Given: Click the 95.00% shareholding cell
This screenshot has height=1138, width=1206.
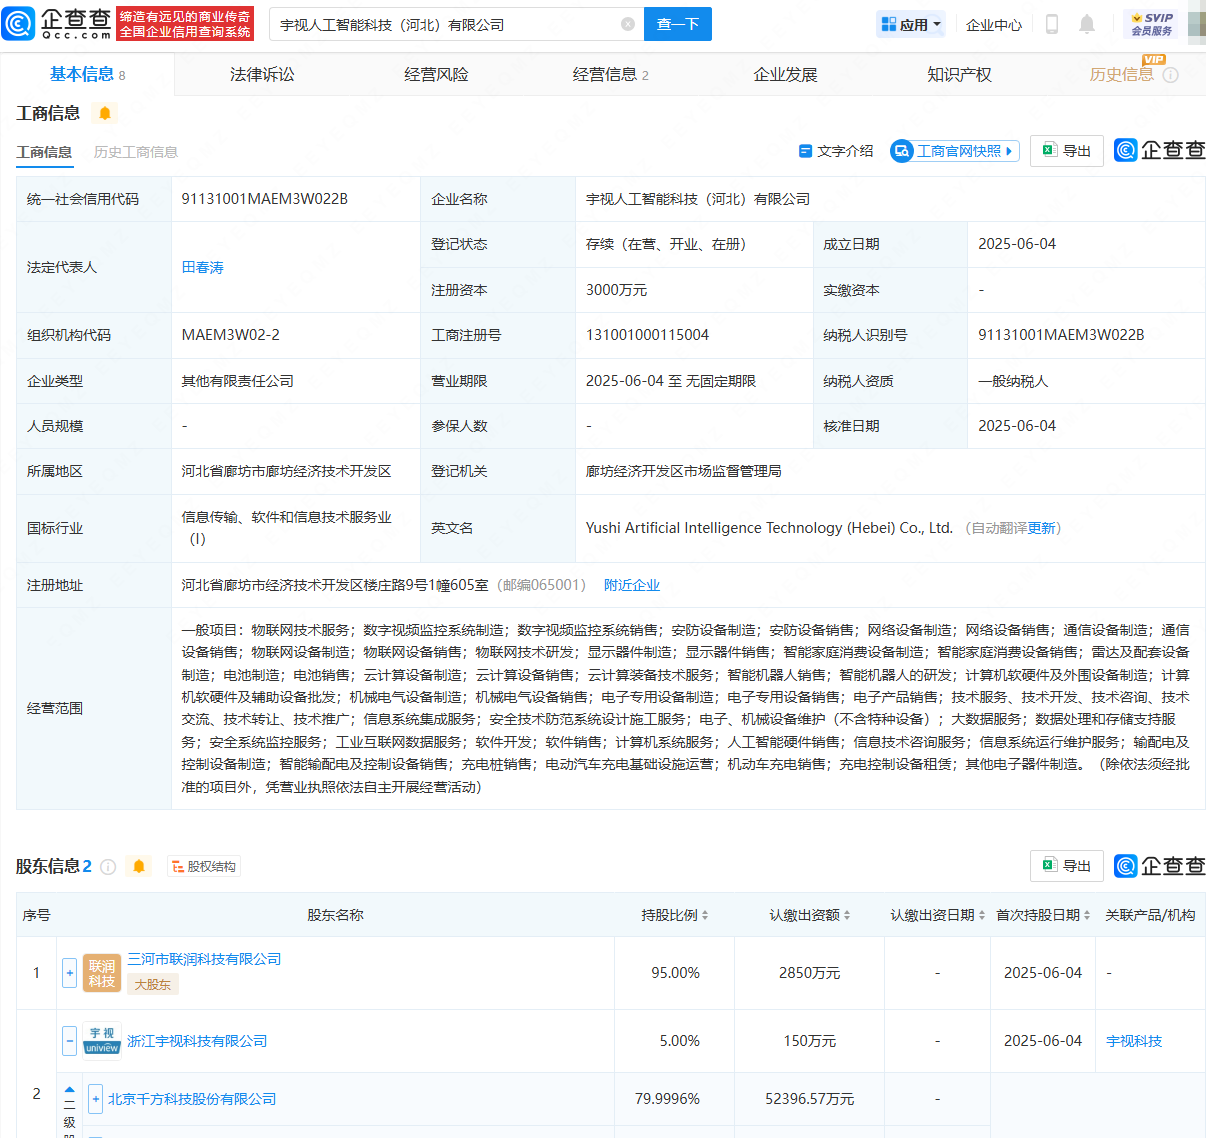Looking at the screenshot, I should click(675, 973).
